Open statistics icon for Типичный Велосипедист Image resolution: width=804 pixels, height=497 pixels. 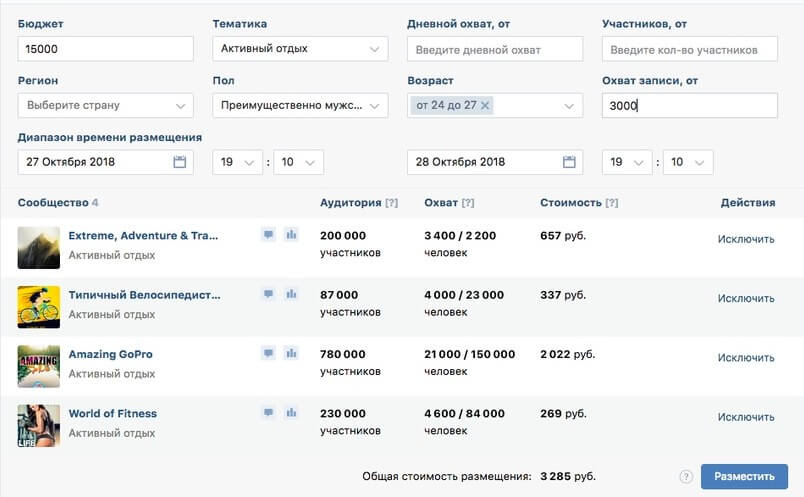(291, 294)
